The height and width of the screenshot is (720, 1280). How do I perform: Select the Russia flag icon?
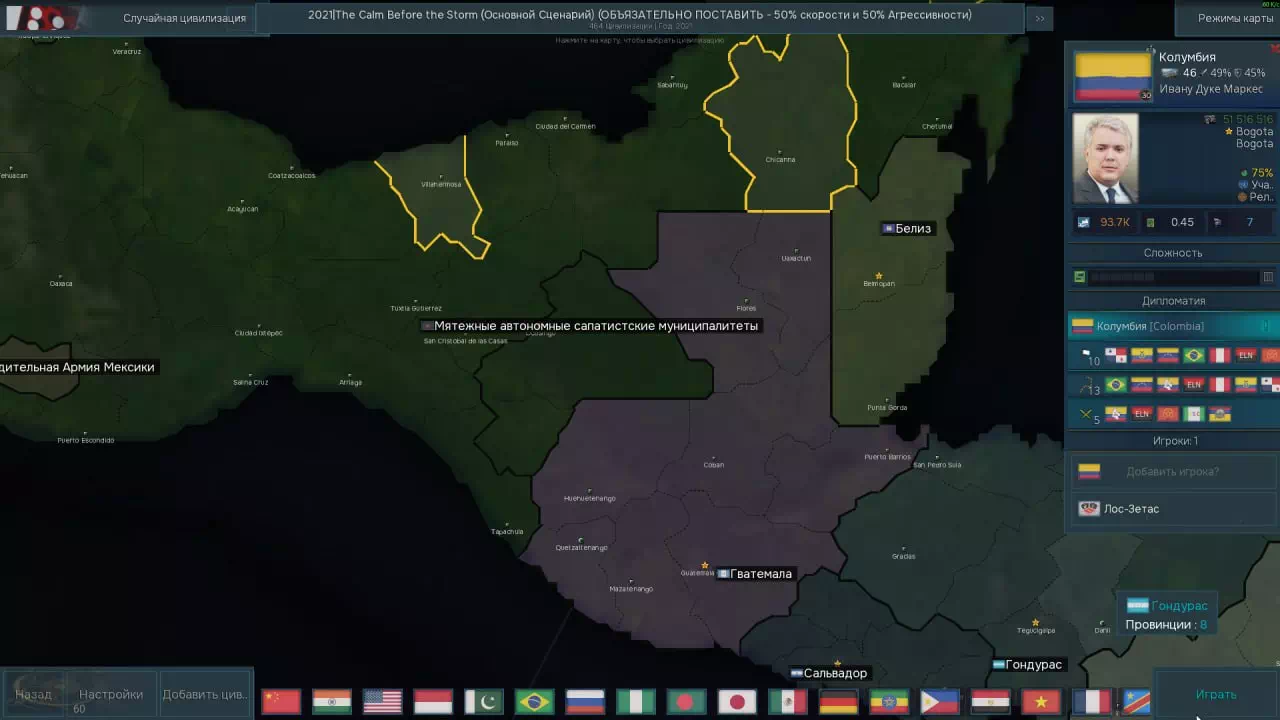585,702
